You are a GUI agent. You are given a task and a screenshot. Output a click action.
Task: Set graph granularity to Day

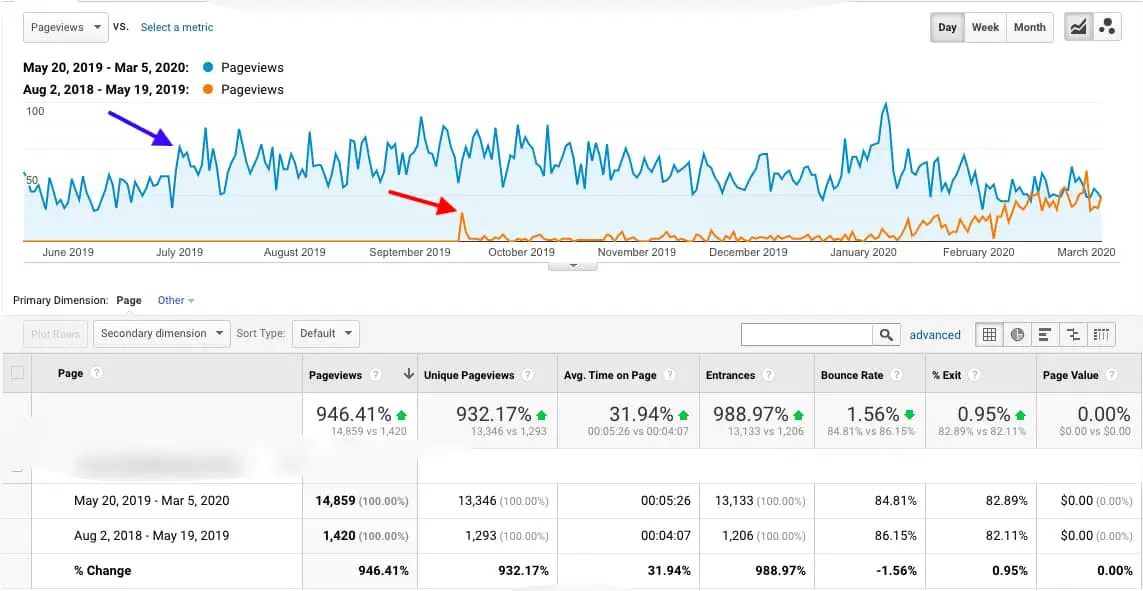point(947,28)
